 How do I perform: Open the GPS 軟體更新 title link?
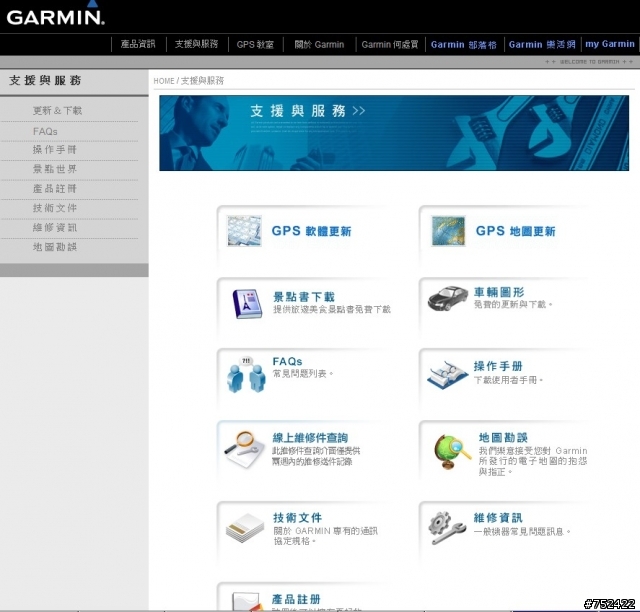pos(311,231)
